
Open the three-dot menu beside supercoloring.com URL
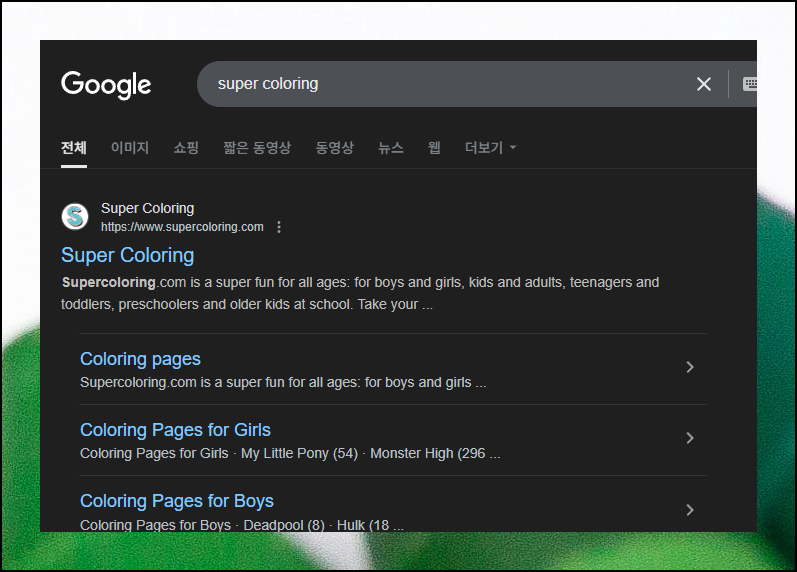pyautogui.click(x=279, y=227)
